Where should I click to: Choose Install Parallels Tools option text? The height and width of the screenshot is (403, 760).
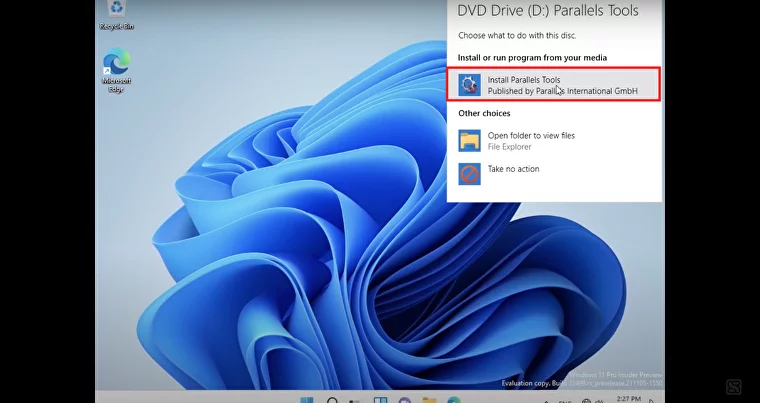pos(523,80)
